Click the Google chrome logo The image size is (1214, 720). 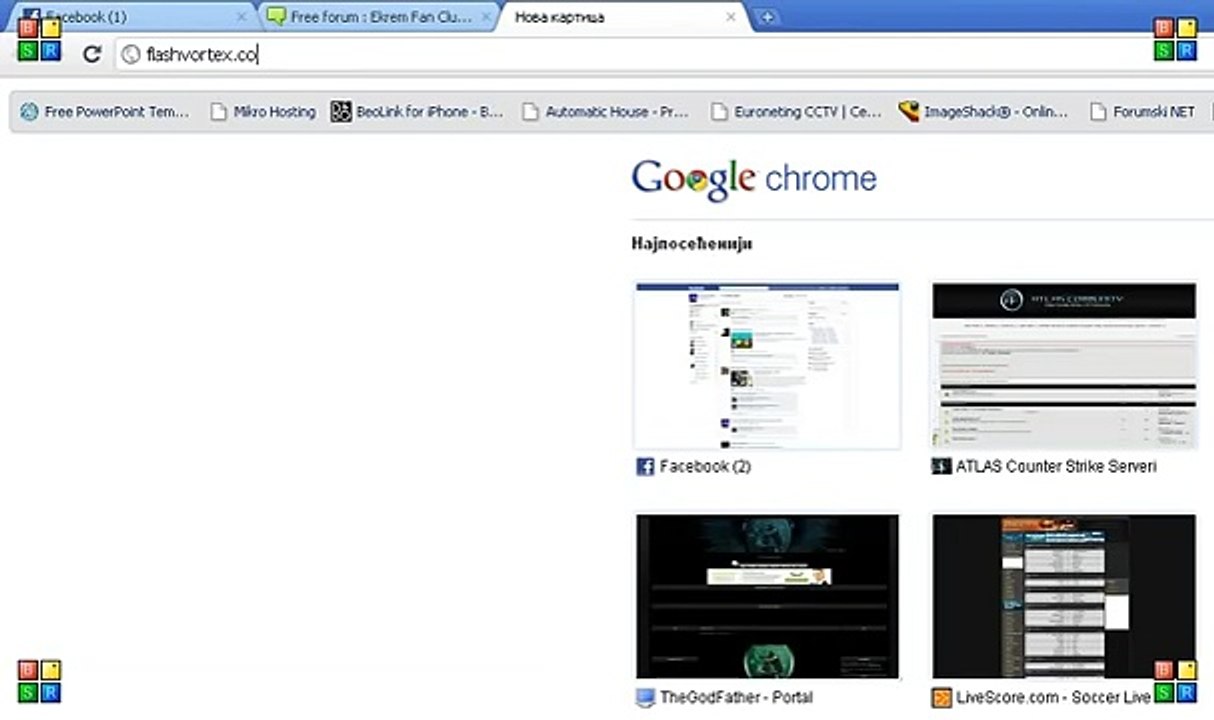tap(754, 180)
